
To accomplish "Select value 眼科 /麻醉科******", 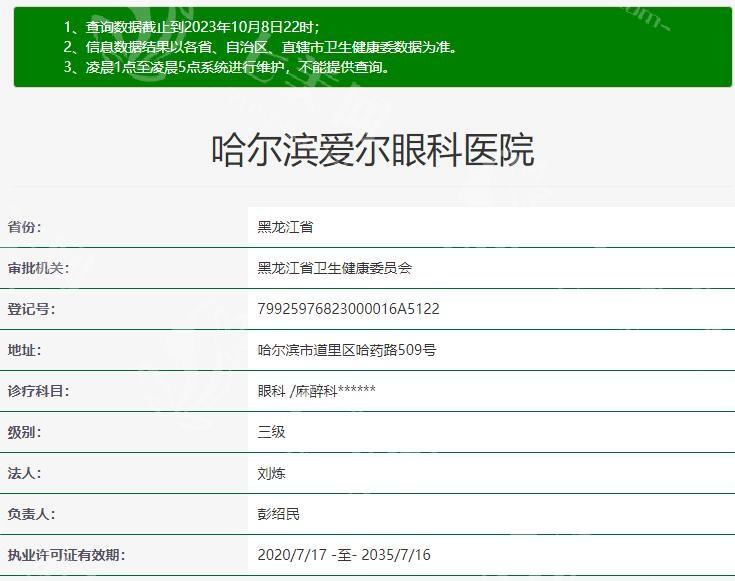I will tap(316, 391).
